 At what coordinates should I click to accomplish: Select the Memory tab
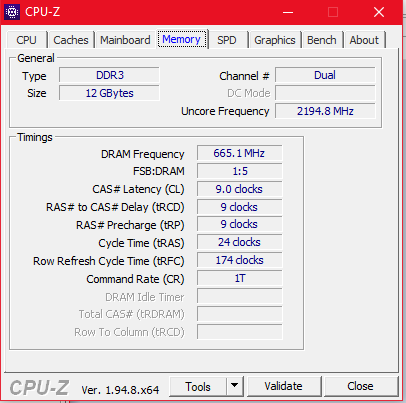coord(182,39)
